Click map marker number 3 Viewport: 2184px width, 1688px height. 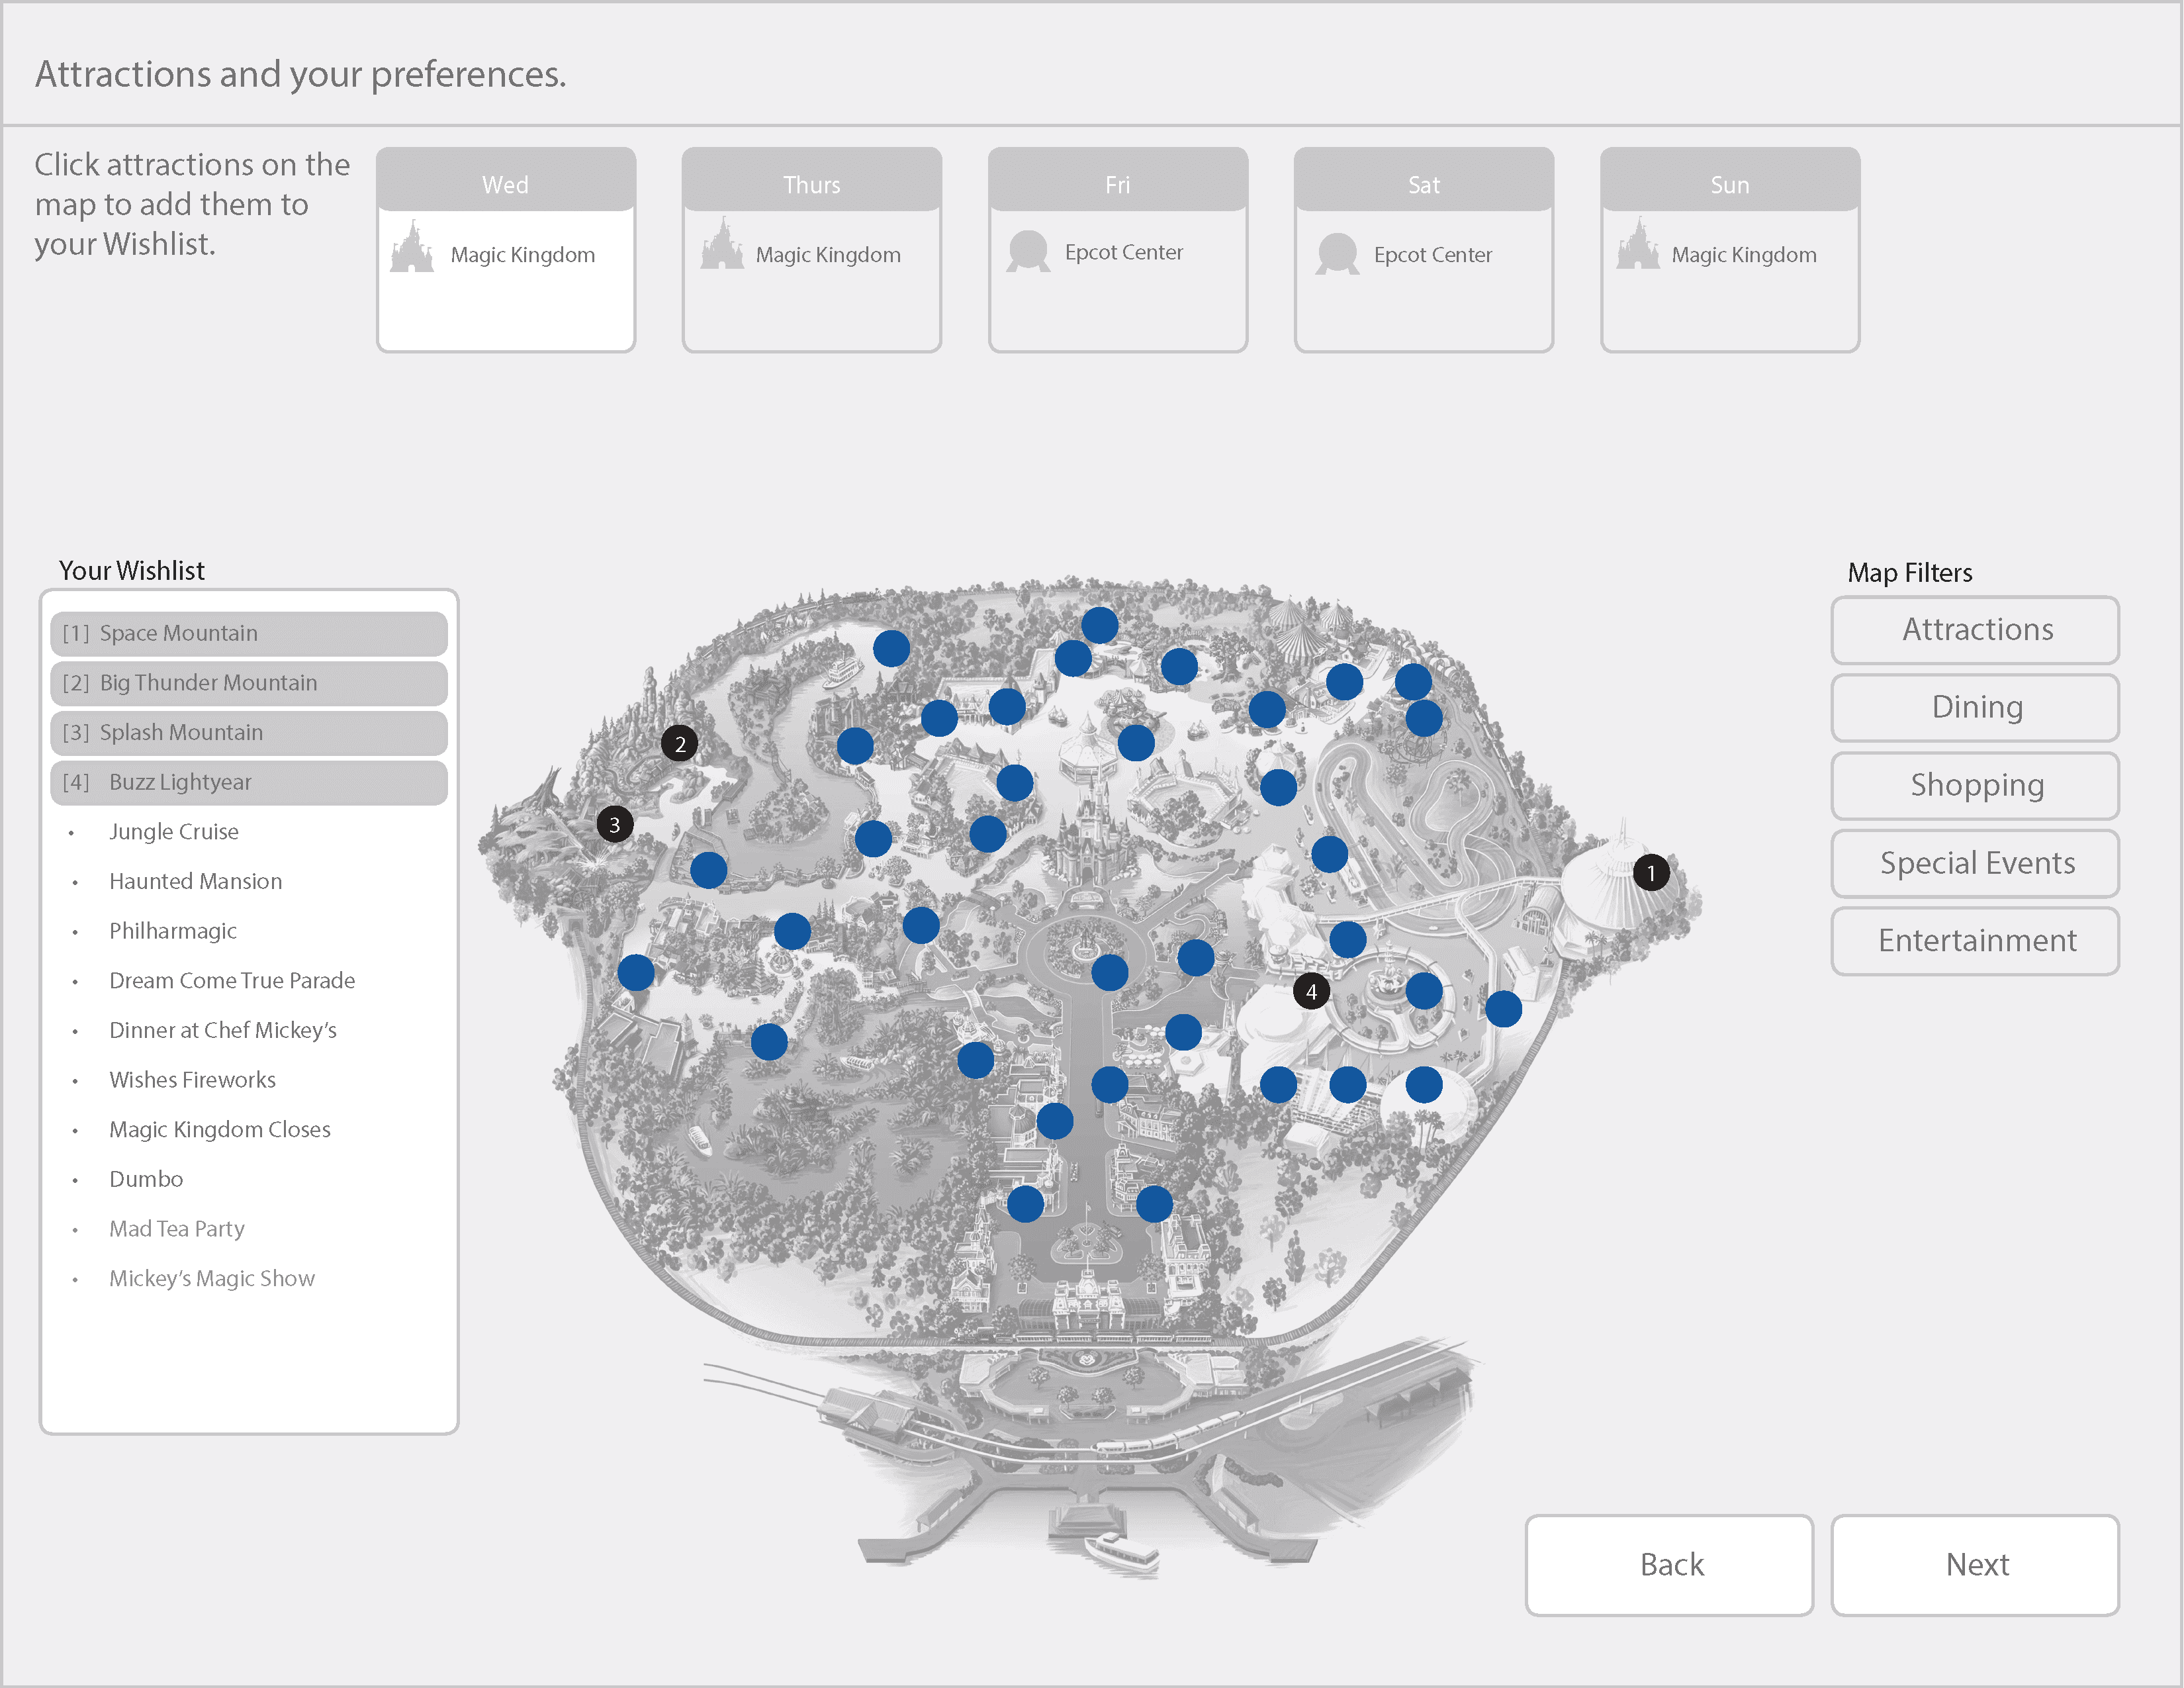(615, 825)
